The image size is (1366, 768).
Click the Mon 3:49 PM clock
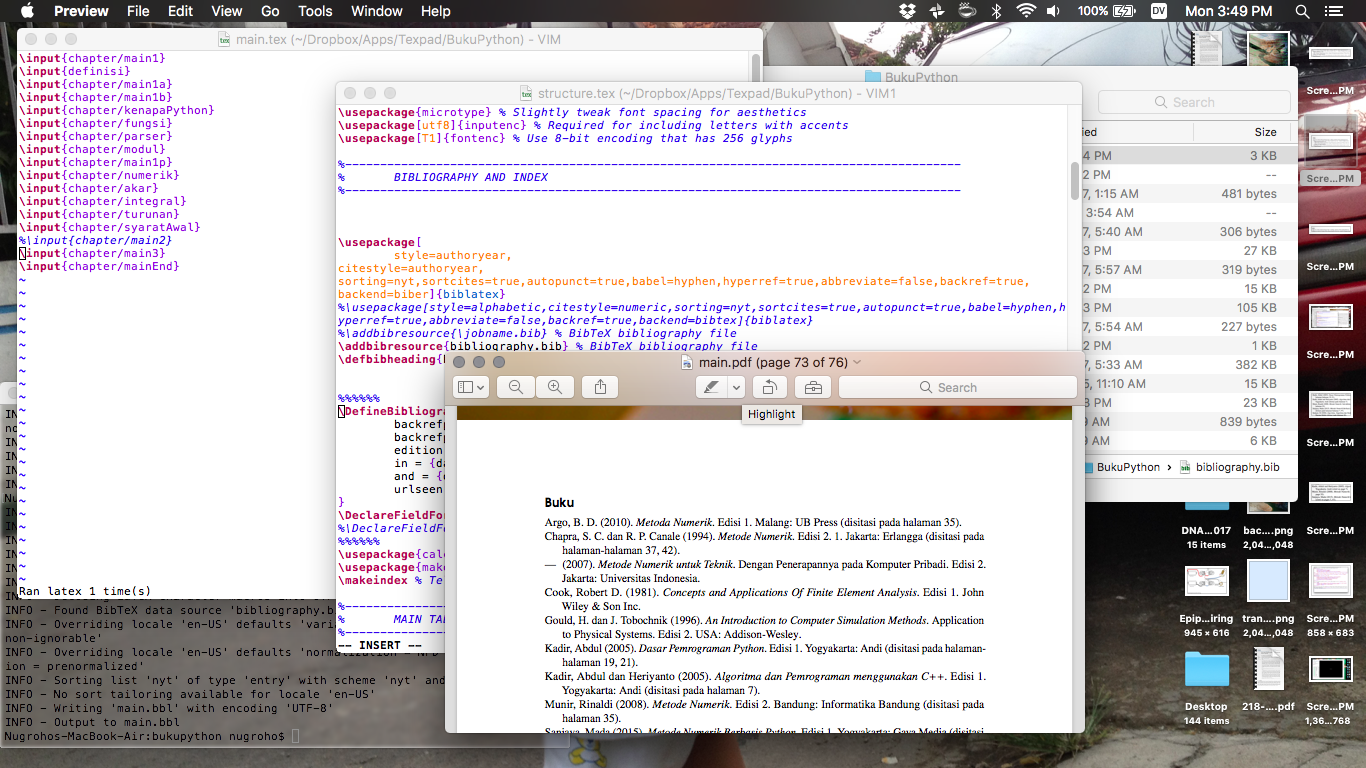(x=1228, y=11)
